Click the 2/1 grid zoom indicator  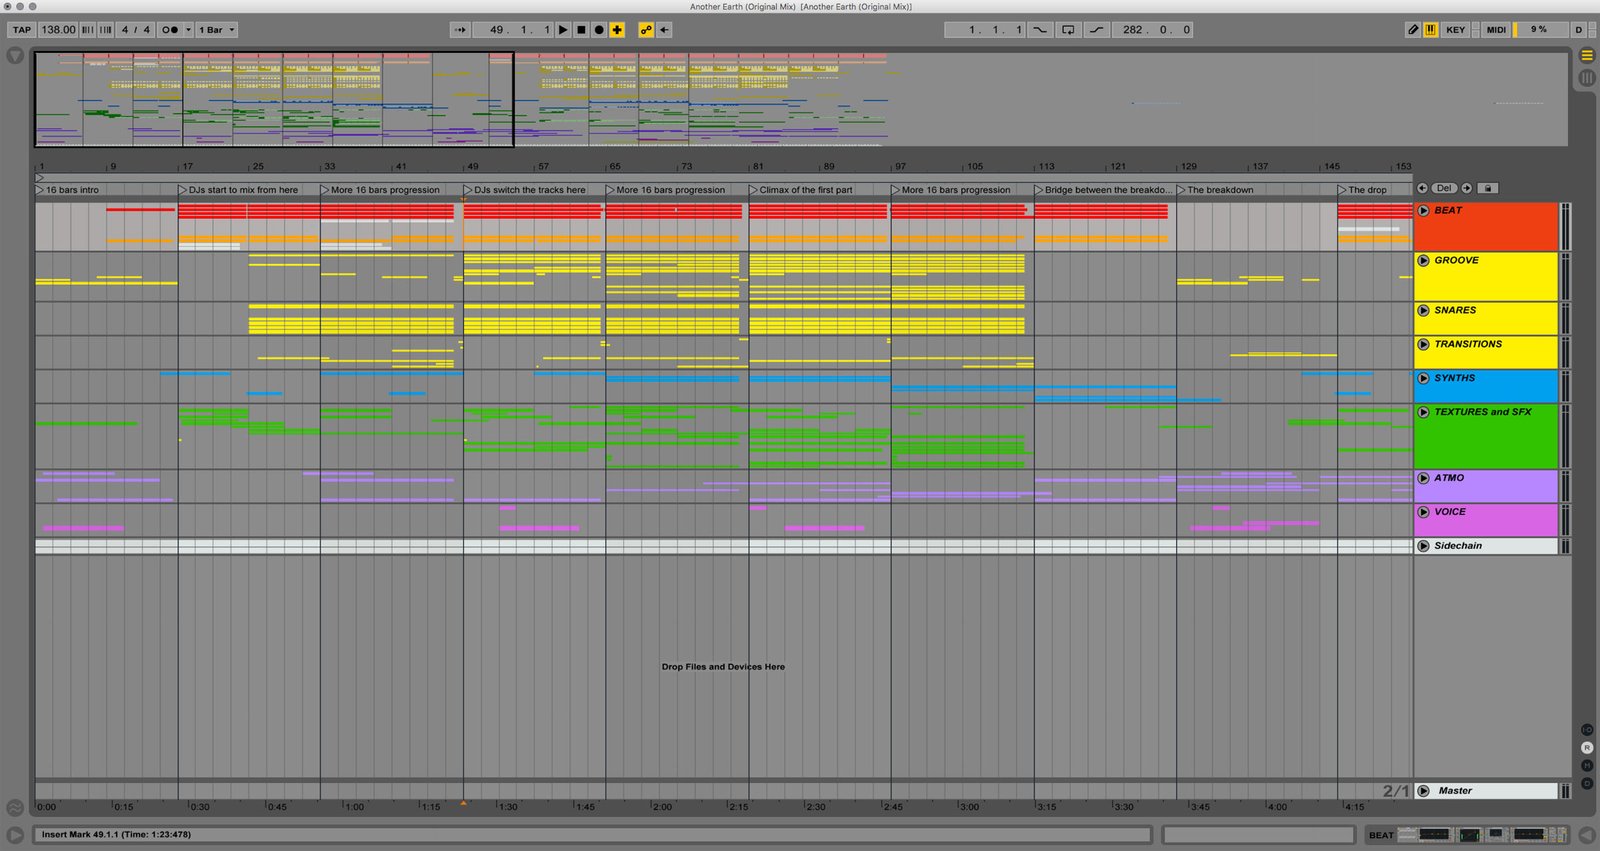1396,791
